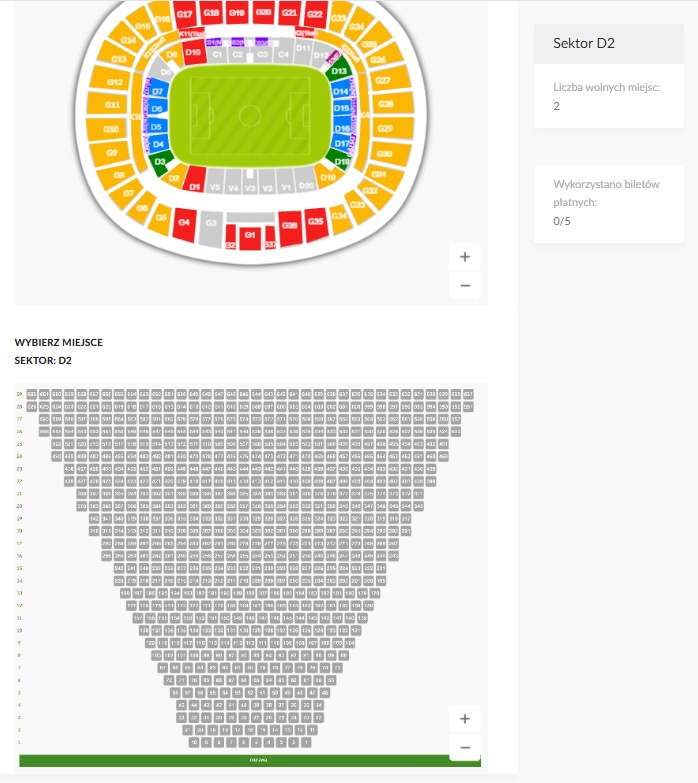The image size is (698, 783).
Task: Zoom in on the D2 seat map
Action: (465, 719)
